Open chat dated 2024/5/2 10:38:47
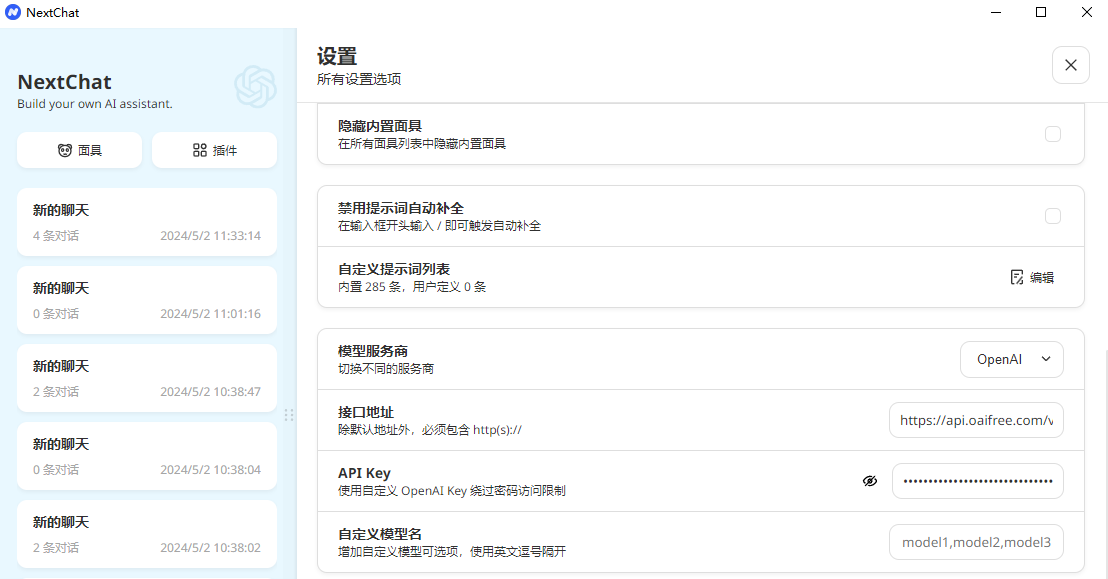 click(x=147, y=378)
